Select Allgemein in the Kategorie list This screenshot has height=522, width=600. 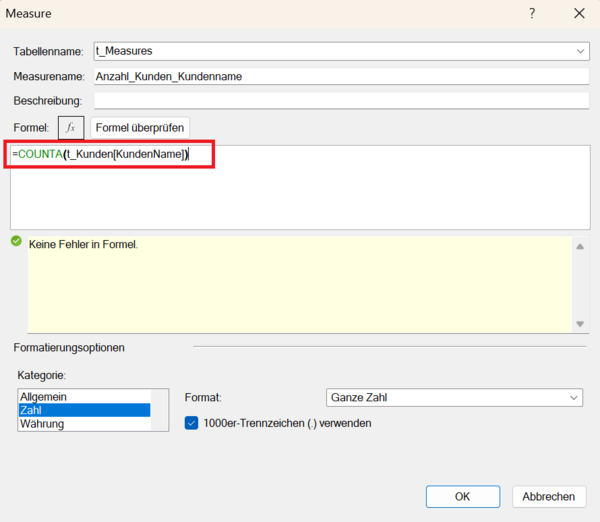[x=84, y=397]
